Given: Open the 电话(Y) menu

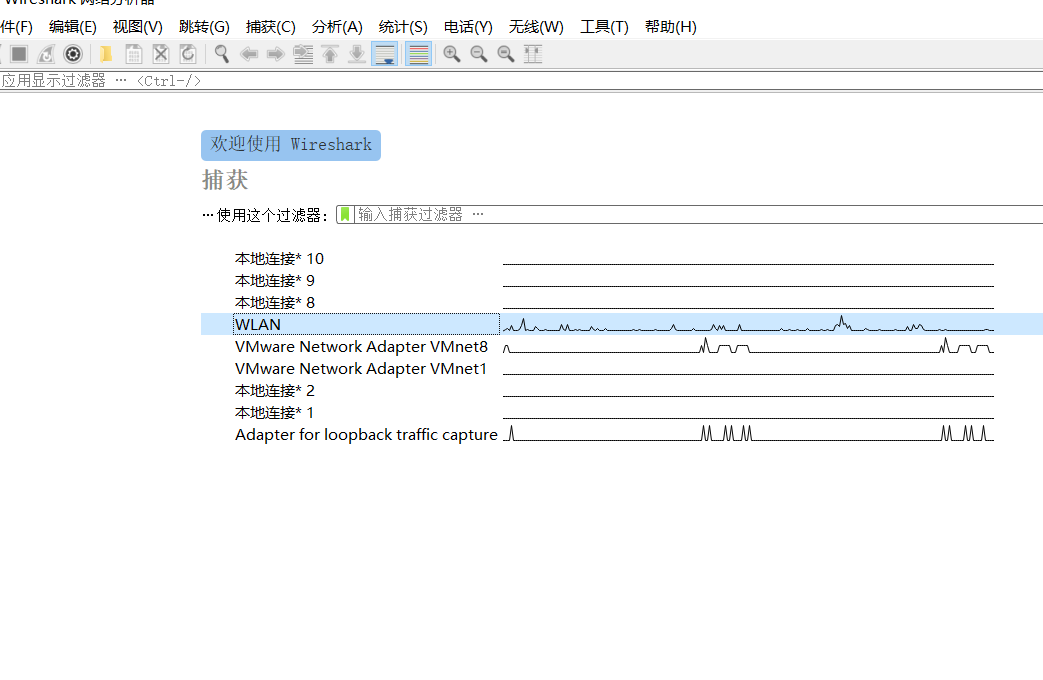Looking at the screenshot, I should coord(468,27).
